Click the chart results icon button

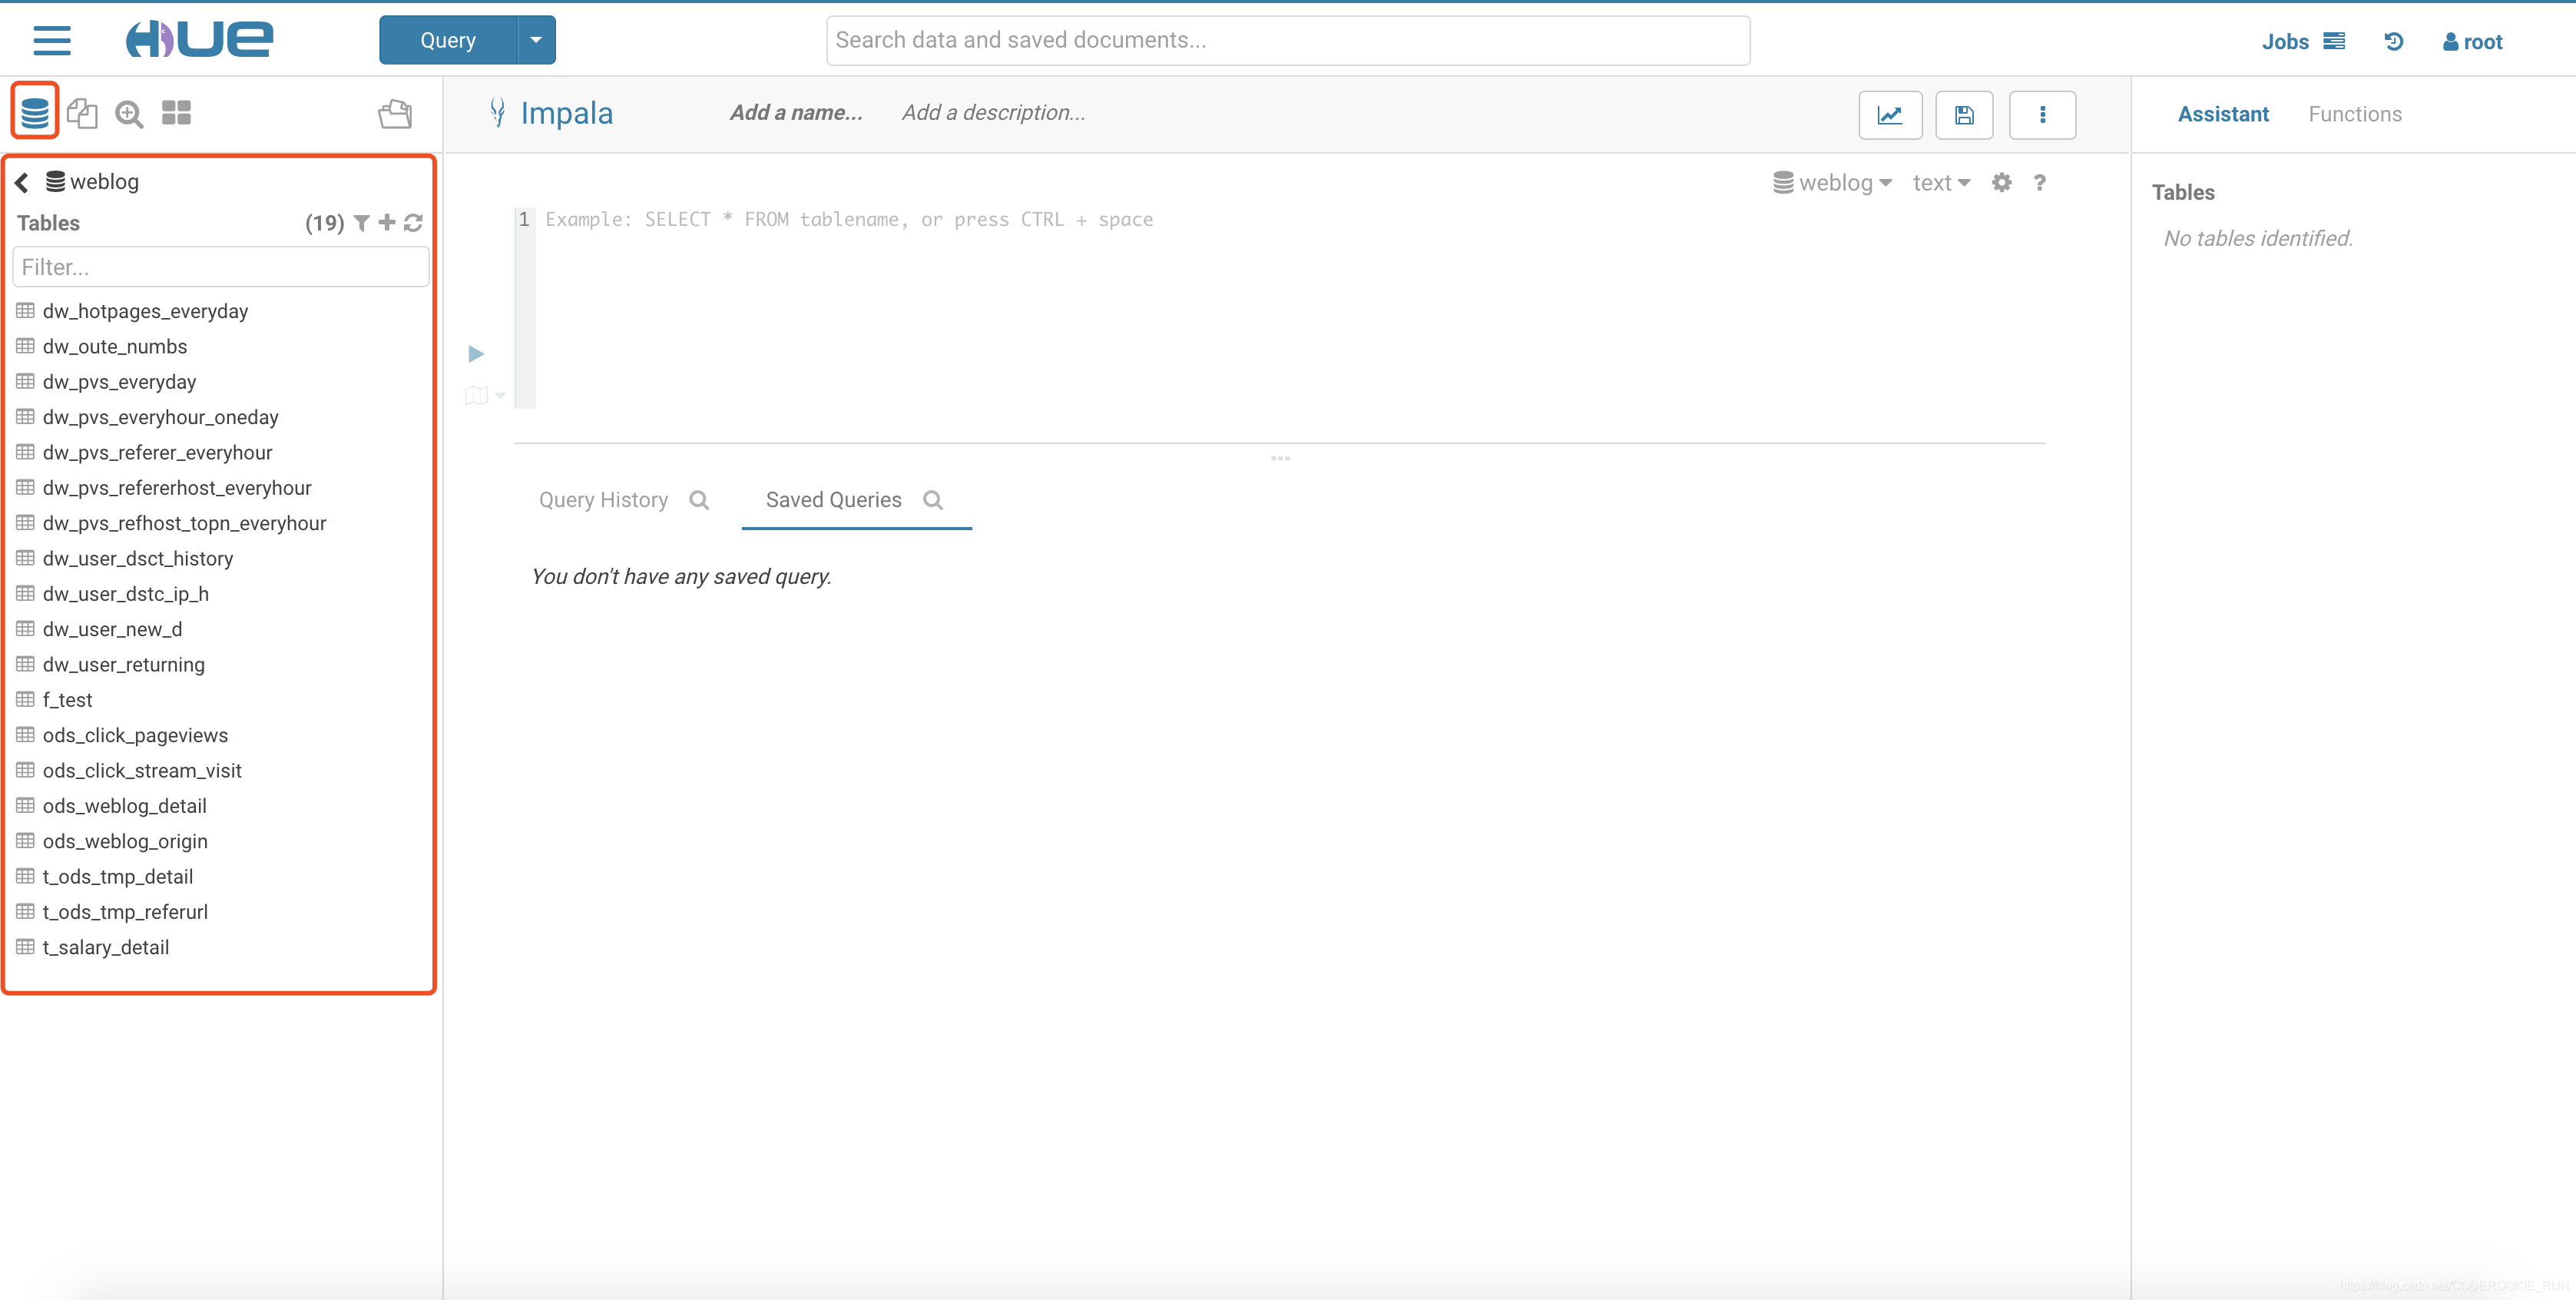(x=1889, y=115)
